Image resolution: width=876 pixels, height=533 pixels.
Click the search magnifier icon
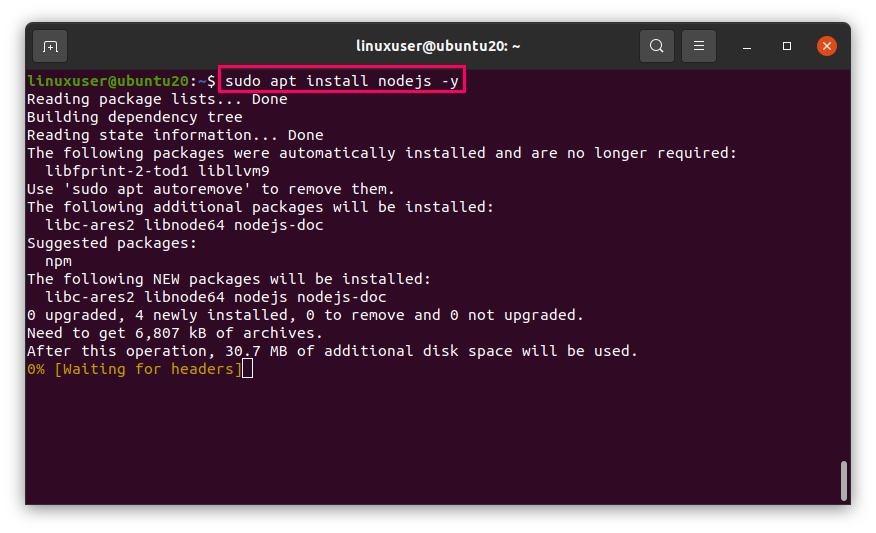(x=656, y=46)
